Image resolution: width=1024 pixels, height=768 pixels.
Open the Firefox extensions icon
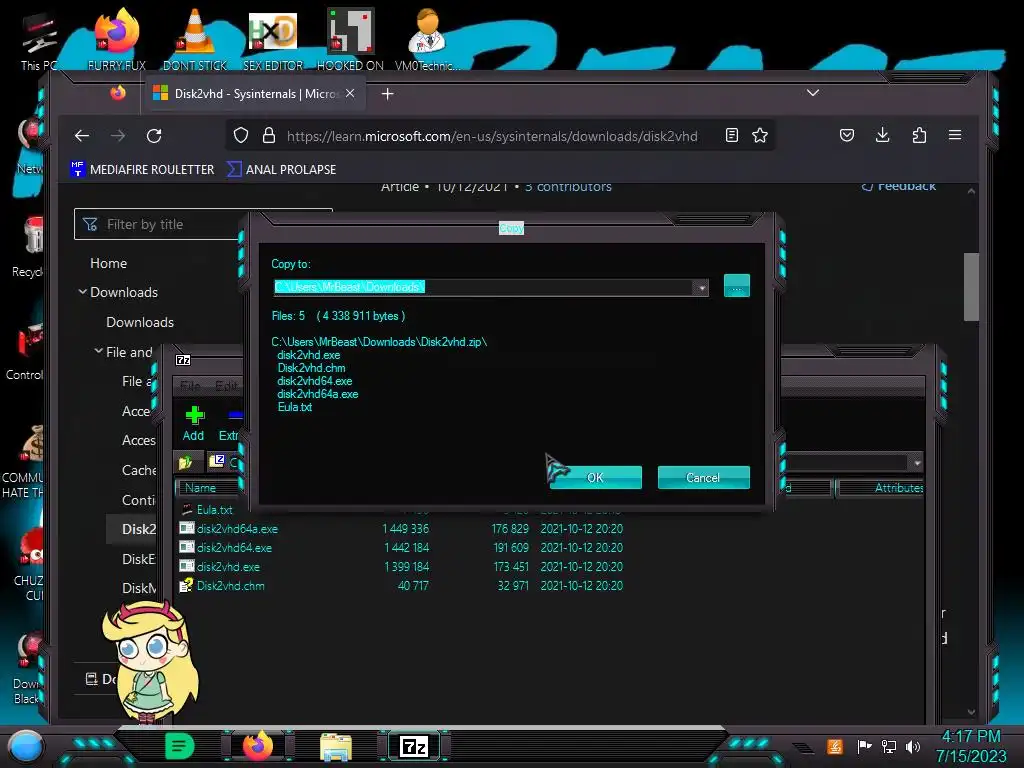click(919, 135)
